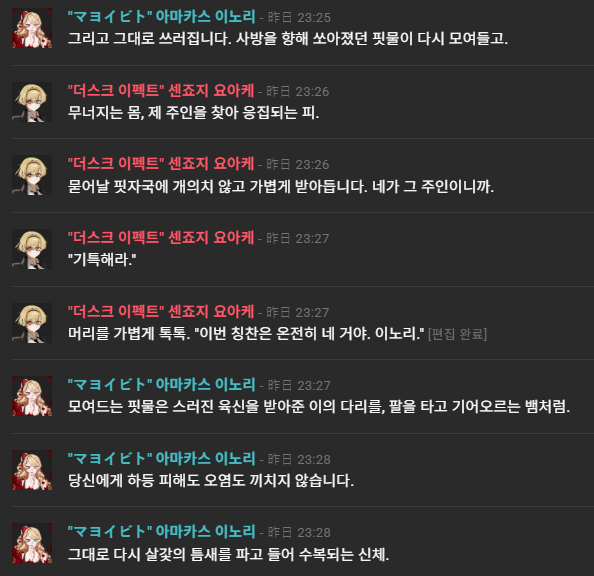The image size is (594, 576).
Task: Click the 23:25 timestamp
Action: pyautogui.click(x=299, y=17)
